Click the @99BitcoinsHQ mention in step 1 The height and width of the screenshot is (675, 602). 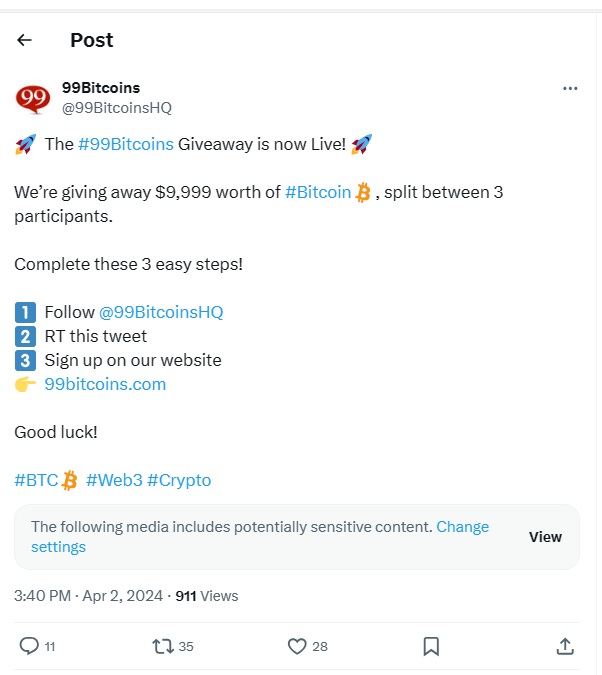click(x=161, y=312)
